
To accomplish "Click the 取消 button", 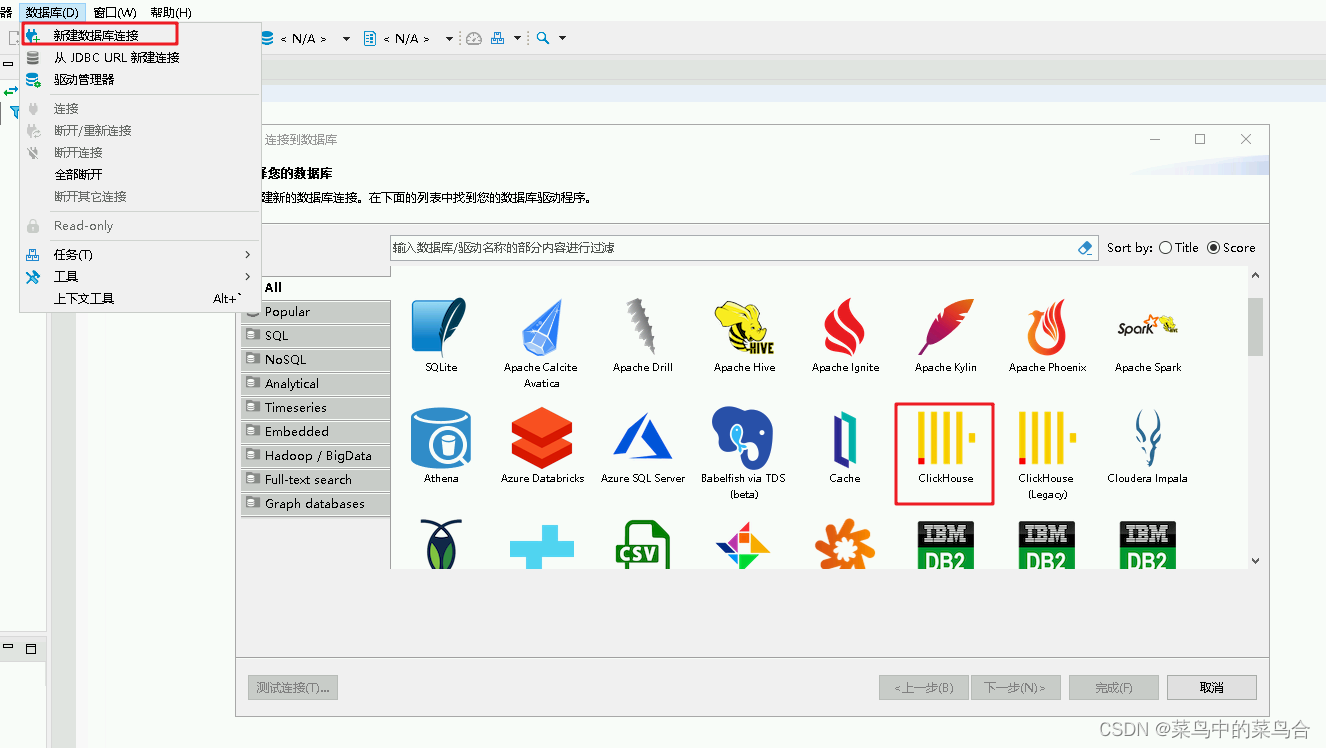I will (x=1212, y=687).
